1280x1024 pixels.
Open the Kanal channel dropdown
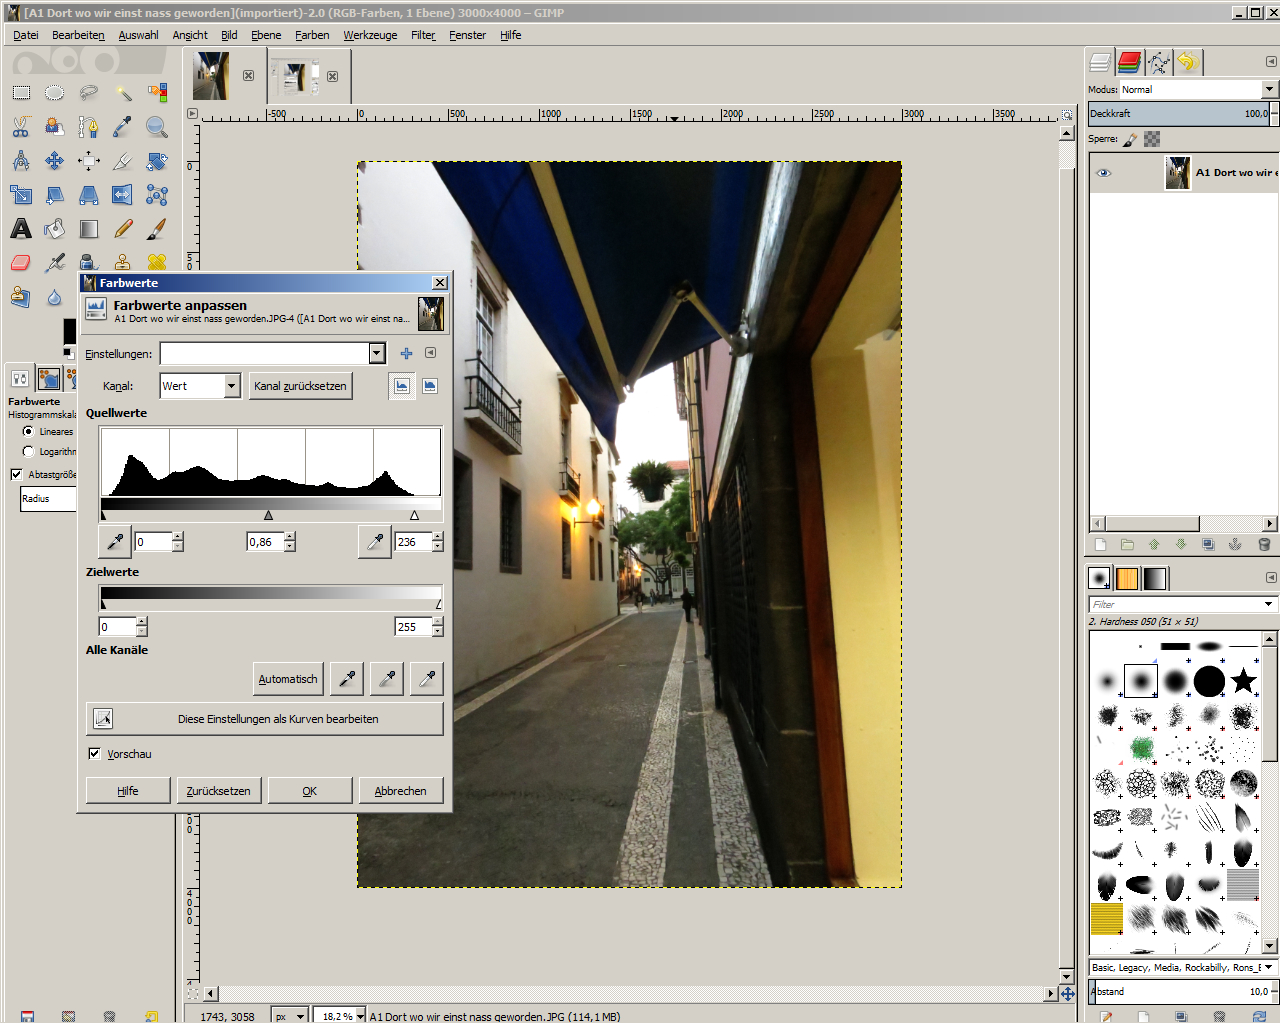click(232, 386)
